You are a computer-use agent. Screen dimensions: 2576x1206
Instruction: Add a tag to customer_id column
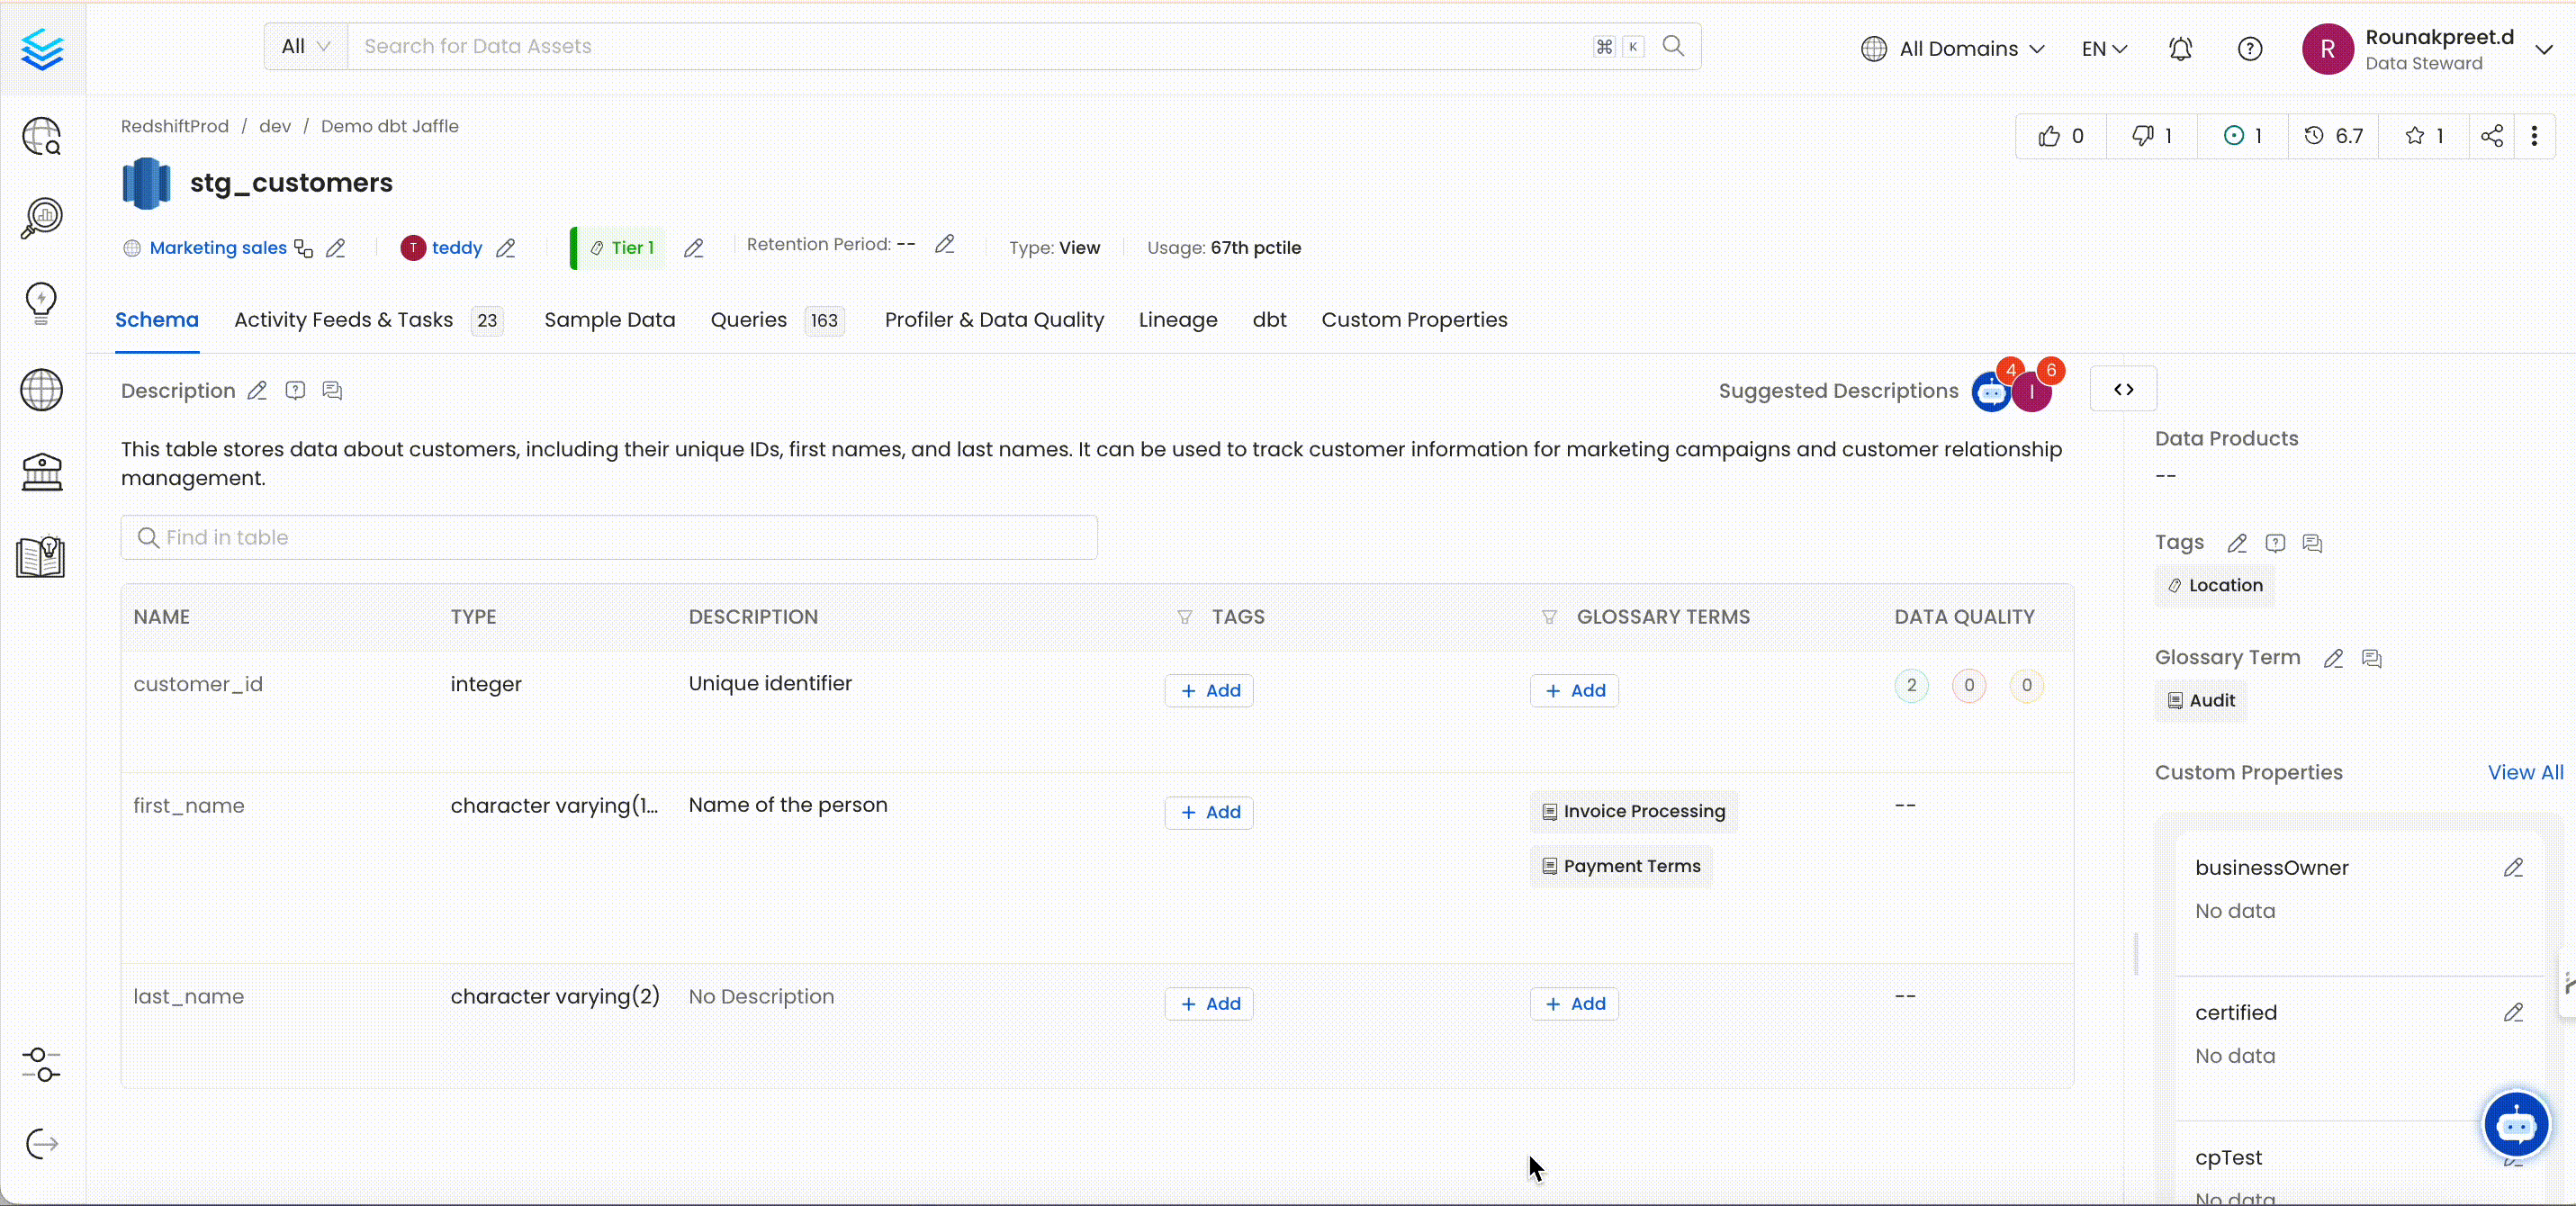(x=1208, y=690)
